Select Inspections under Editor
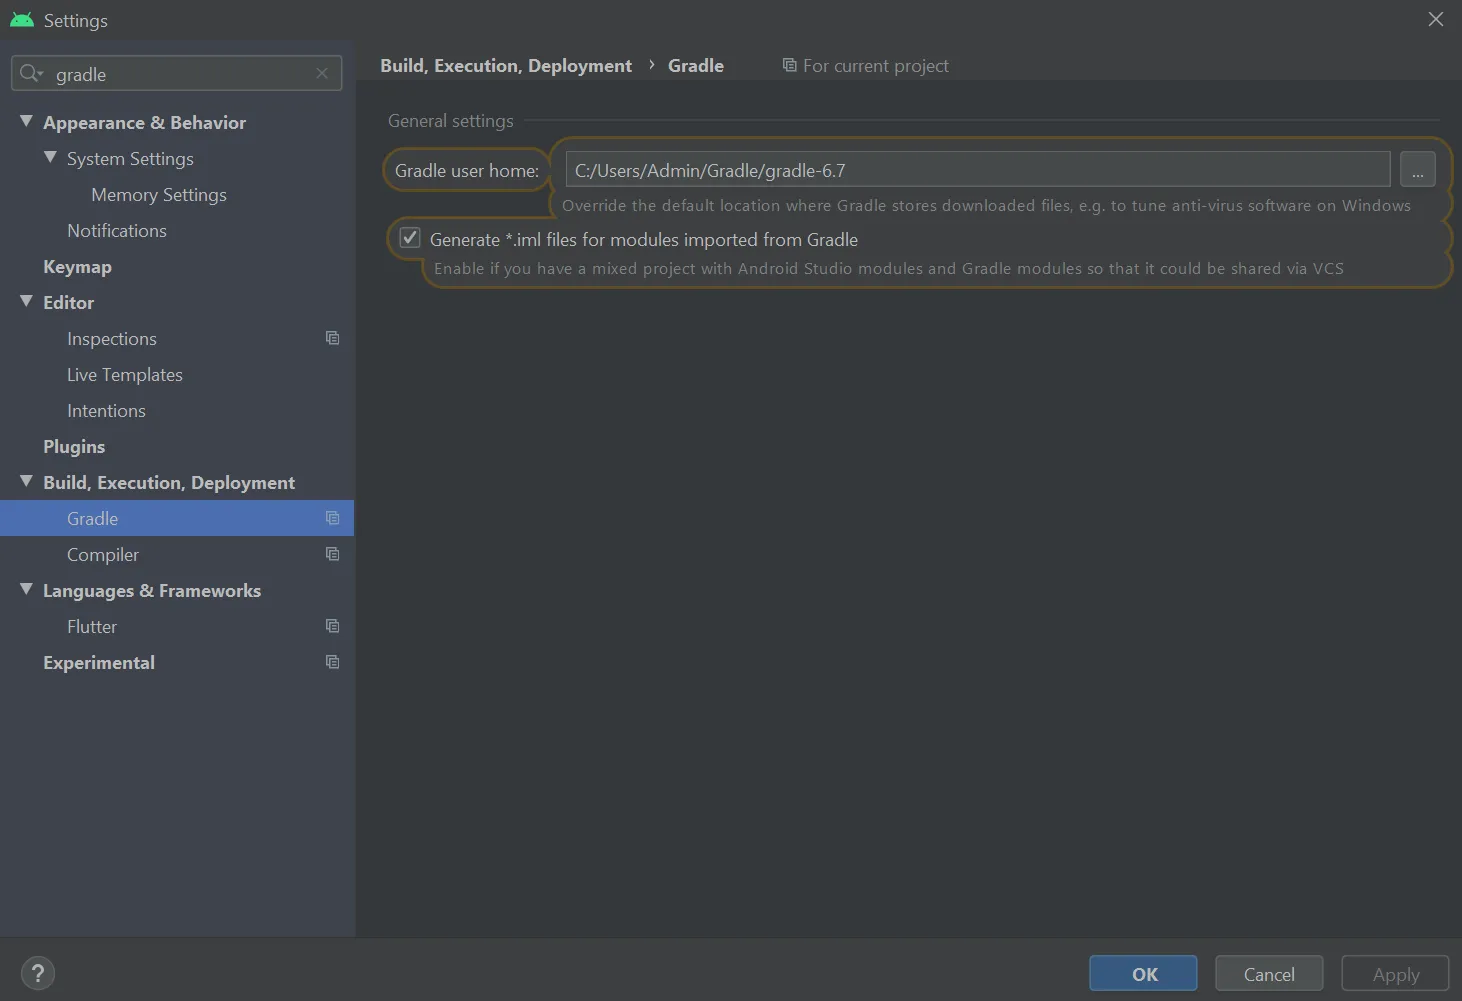 [112, 339]
